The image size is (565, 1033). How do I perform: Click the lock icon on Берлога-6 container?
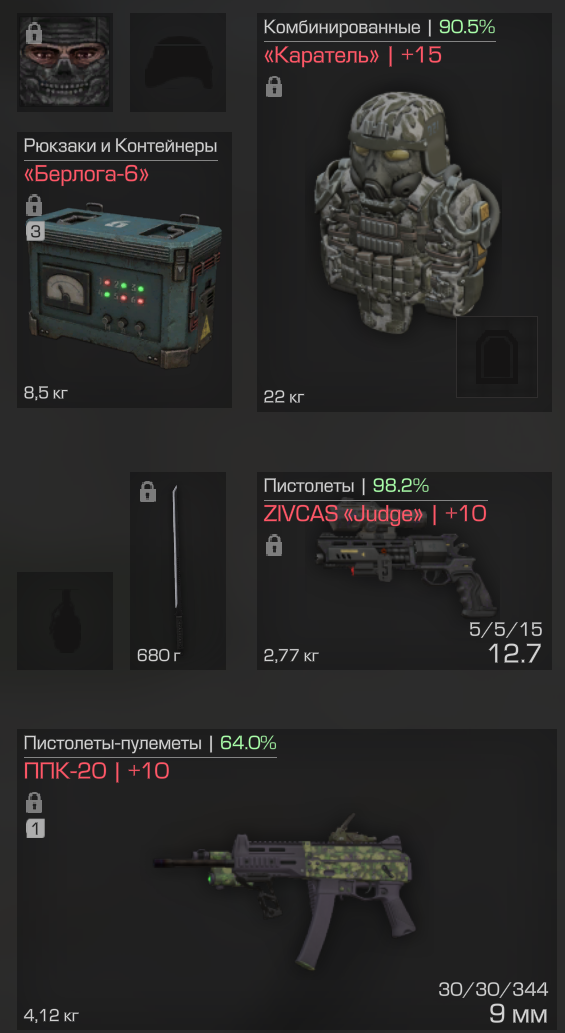pyautogui.click(x=34, y=205)
